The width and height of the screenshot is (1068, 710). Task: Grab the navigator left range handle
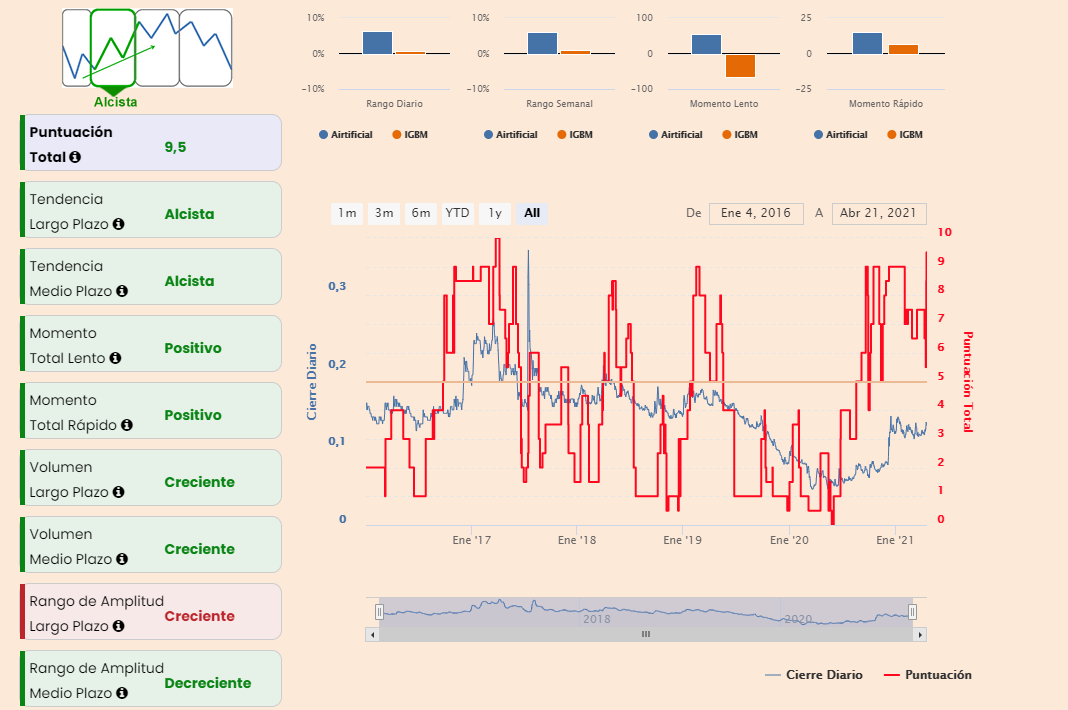tap(379, 612)
